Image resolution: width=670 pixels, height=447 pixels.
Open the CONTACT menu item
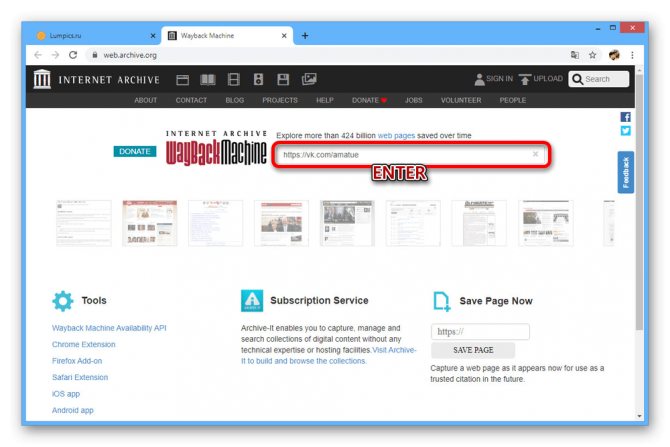coord(191,100)
